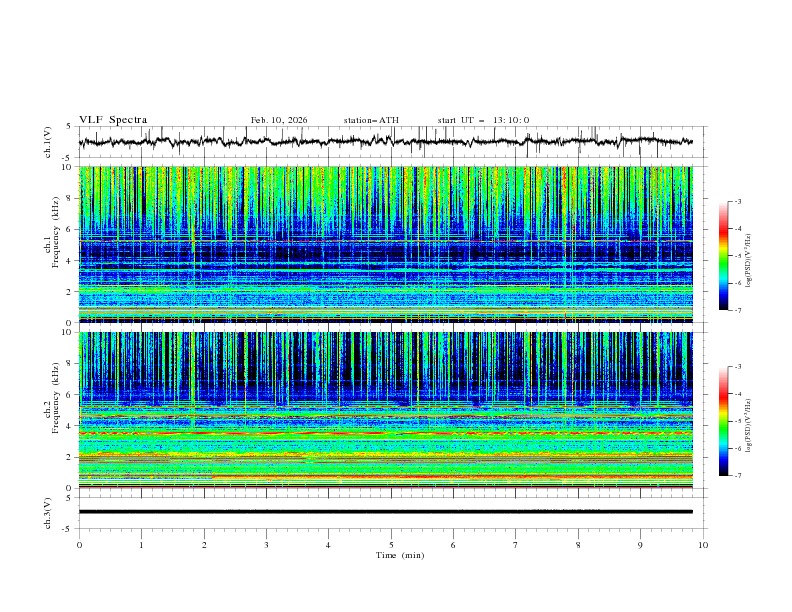Click the ch.1 'Frequency (kHz)' axis label
Image resolution: width=792 pixels, height=612 pixels.
click(x=55, y=233)
